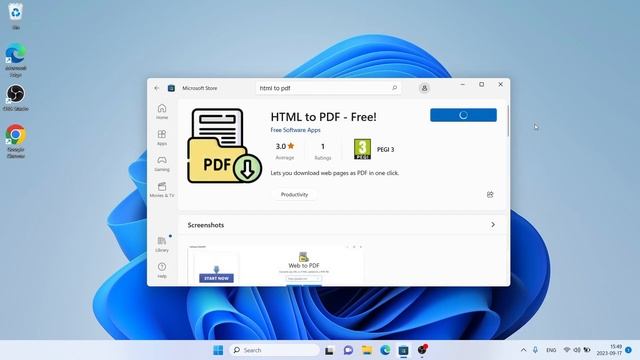The height and width of the screenshot is (360, 640).
Task: Open the notification badge icon
Action: point(629,350)
